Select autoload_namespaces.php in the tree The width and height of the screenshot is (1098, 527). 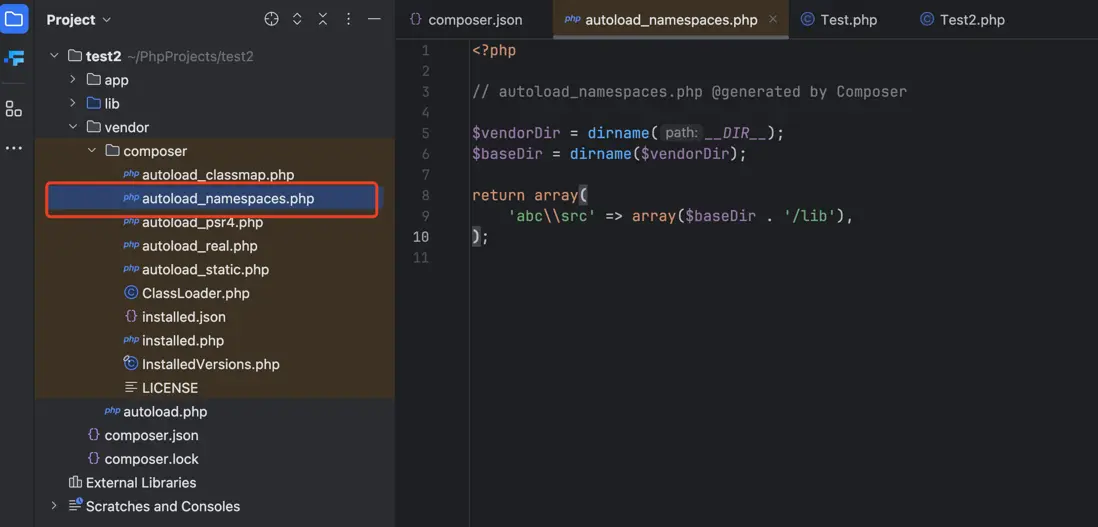[x=228, y=199]
